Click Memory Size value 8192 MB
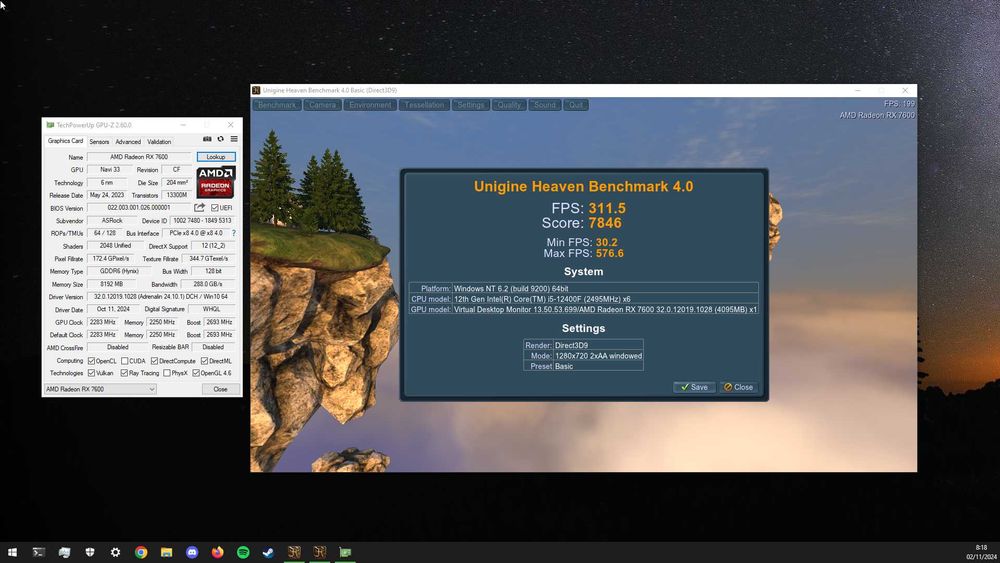1000x563 pixels. point(112,284)
